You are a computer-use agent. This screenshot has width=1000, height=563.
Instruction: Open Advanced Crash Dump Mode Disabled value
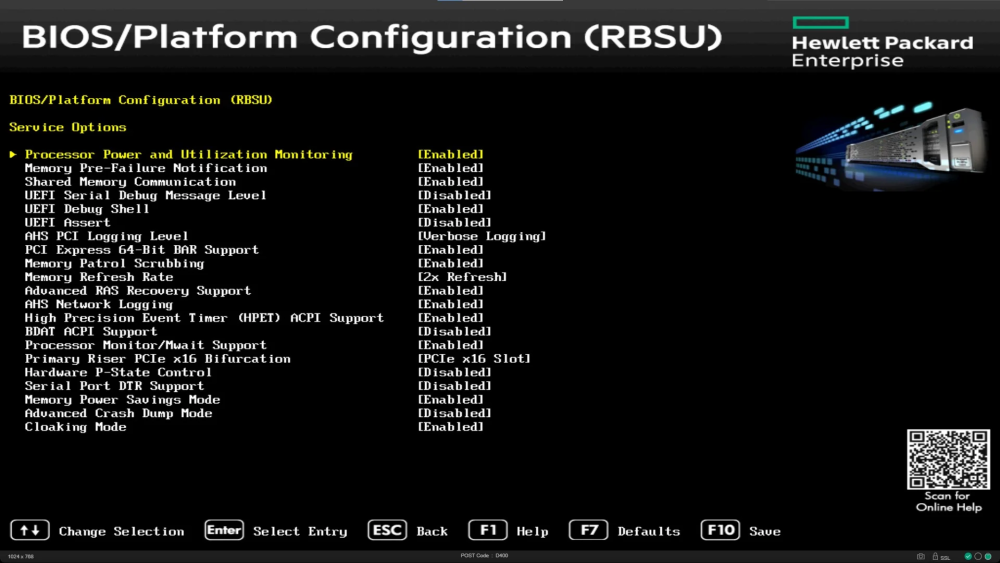pos(455,413)
